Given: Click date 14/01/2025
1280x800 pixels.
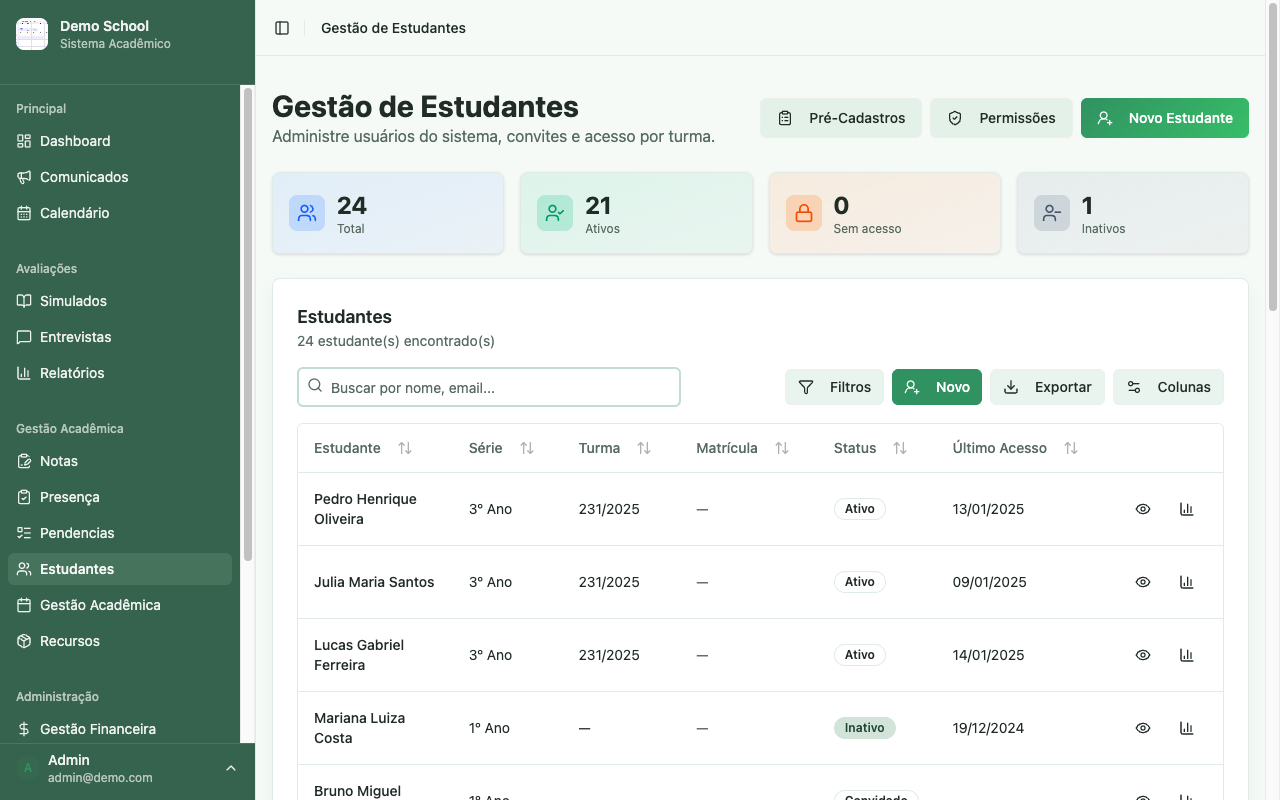Looking at the screenshot, I should [x=988, y=655].
